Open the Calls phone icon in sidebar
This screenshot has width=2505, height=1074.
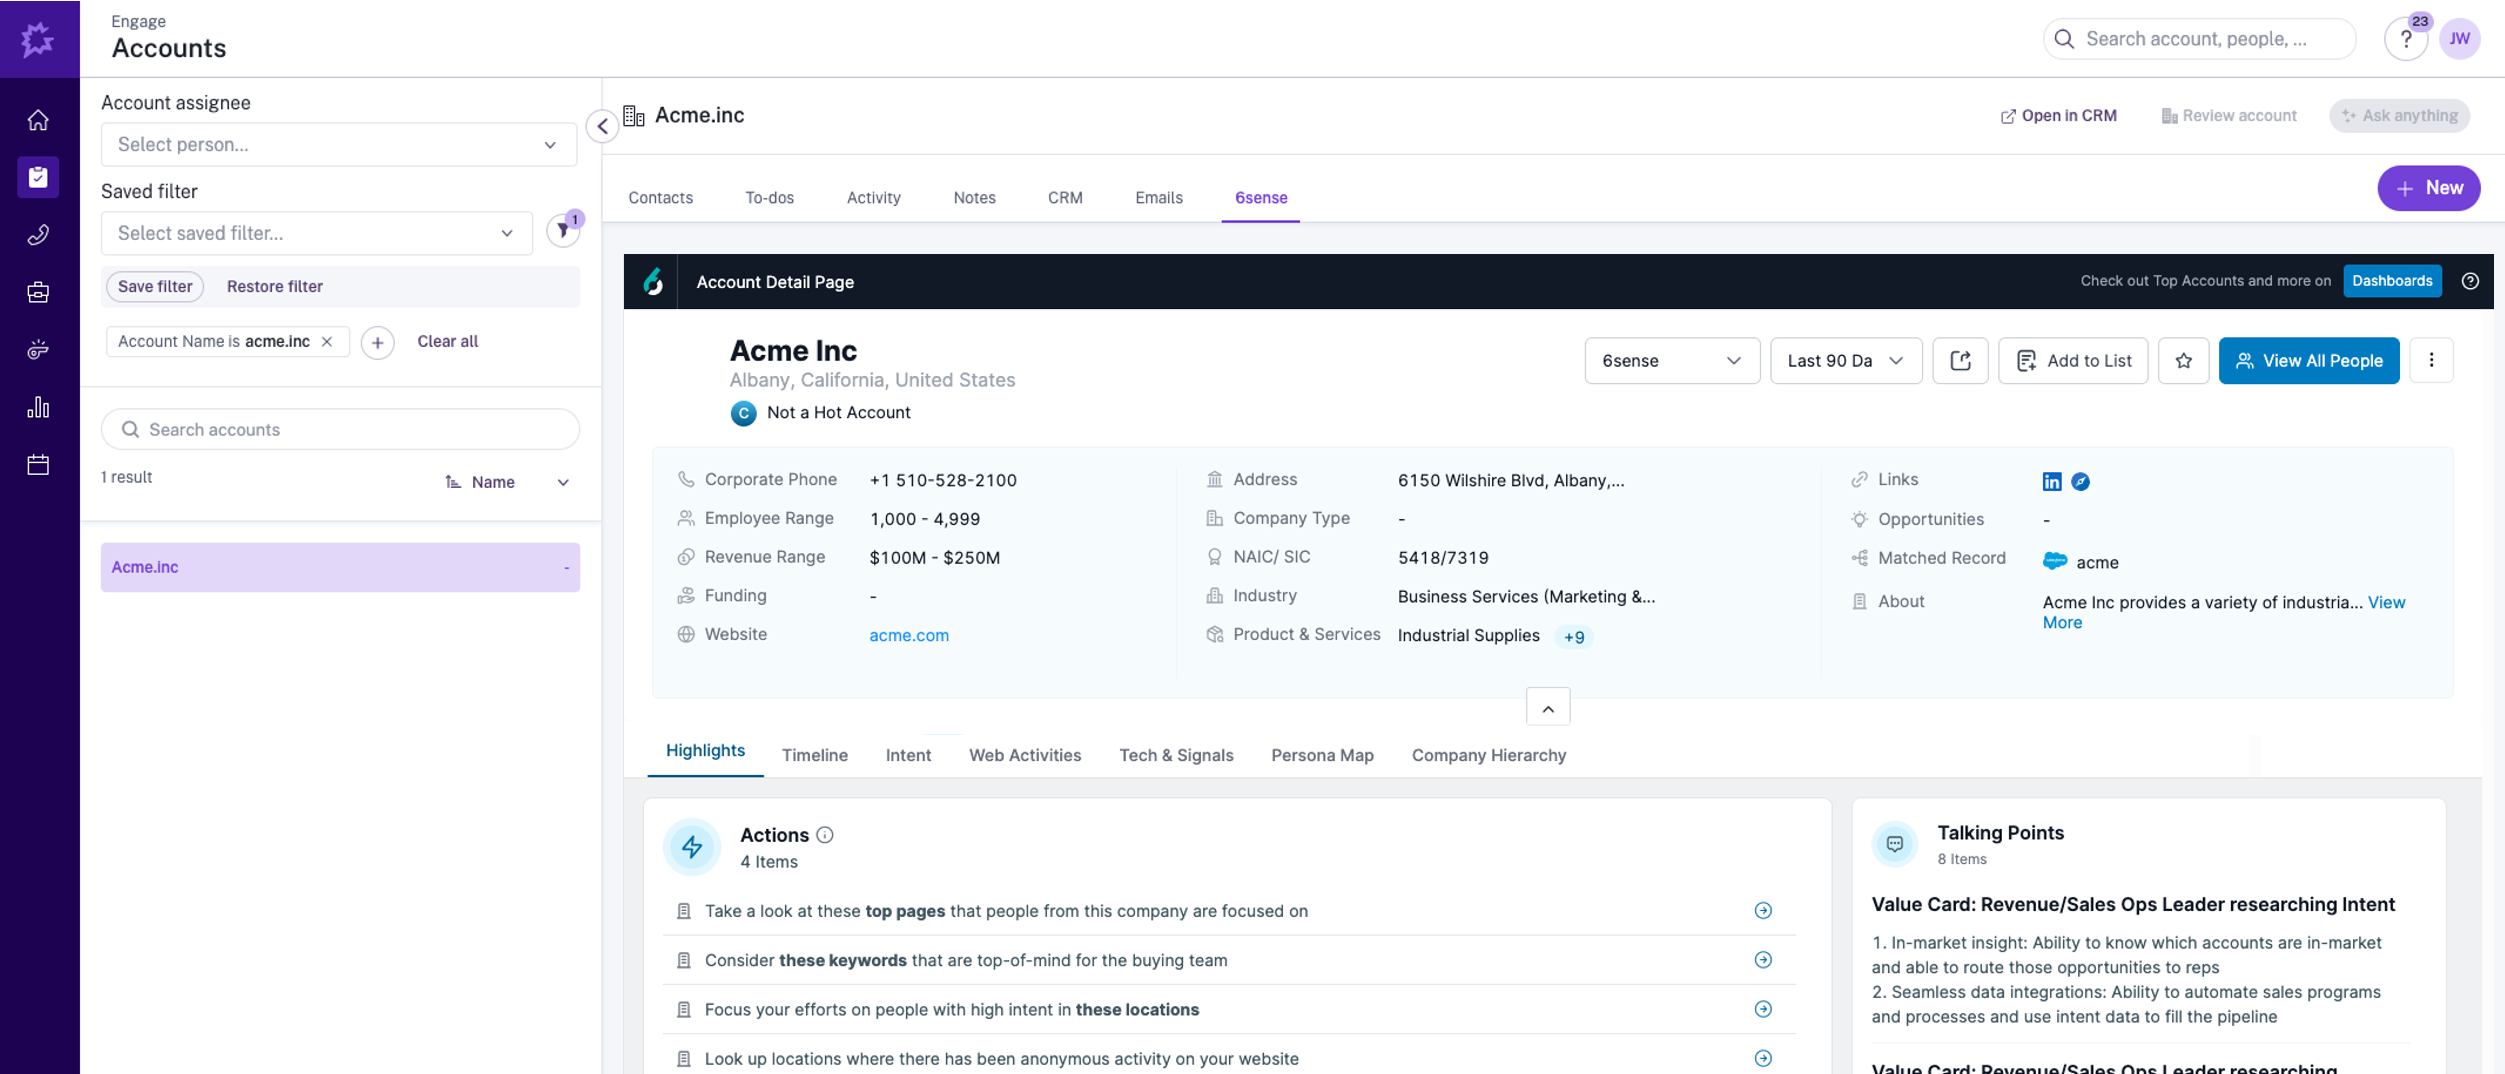pyautogui.click(x=38, y=235)
